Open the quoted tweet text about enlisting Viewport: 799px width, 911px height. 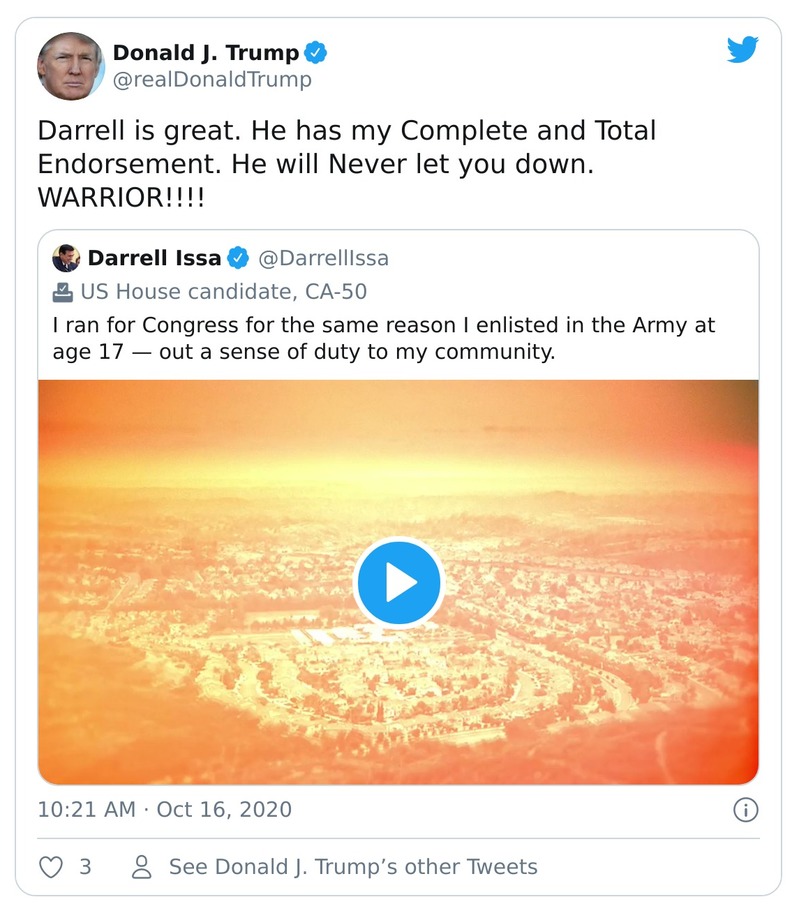[x=383, y=339]
